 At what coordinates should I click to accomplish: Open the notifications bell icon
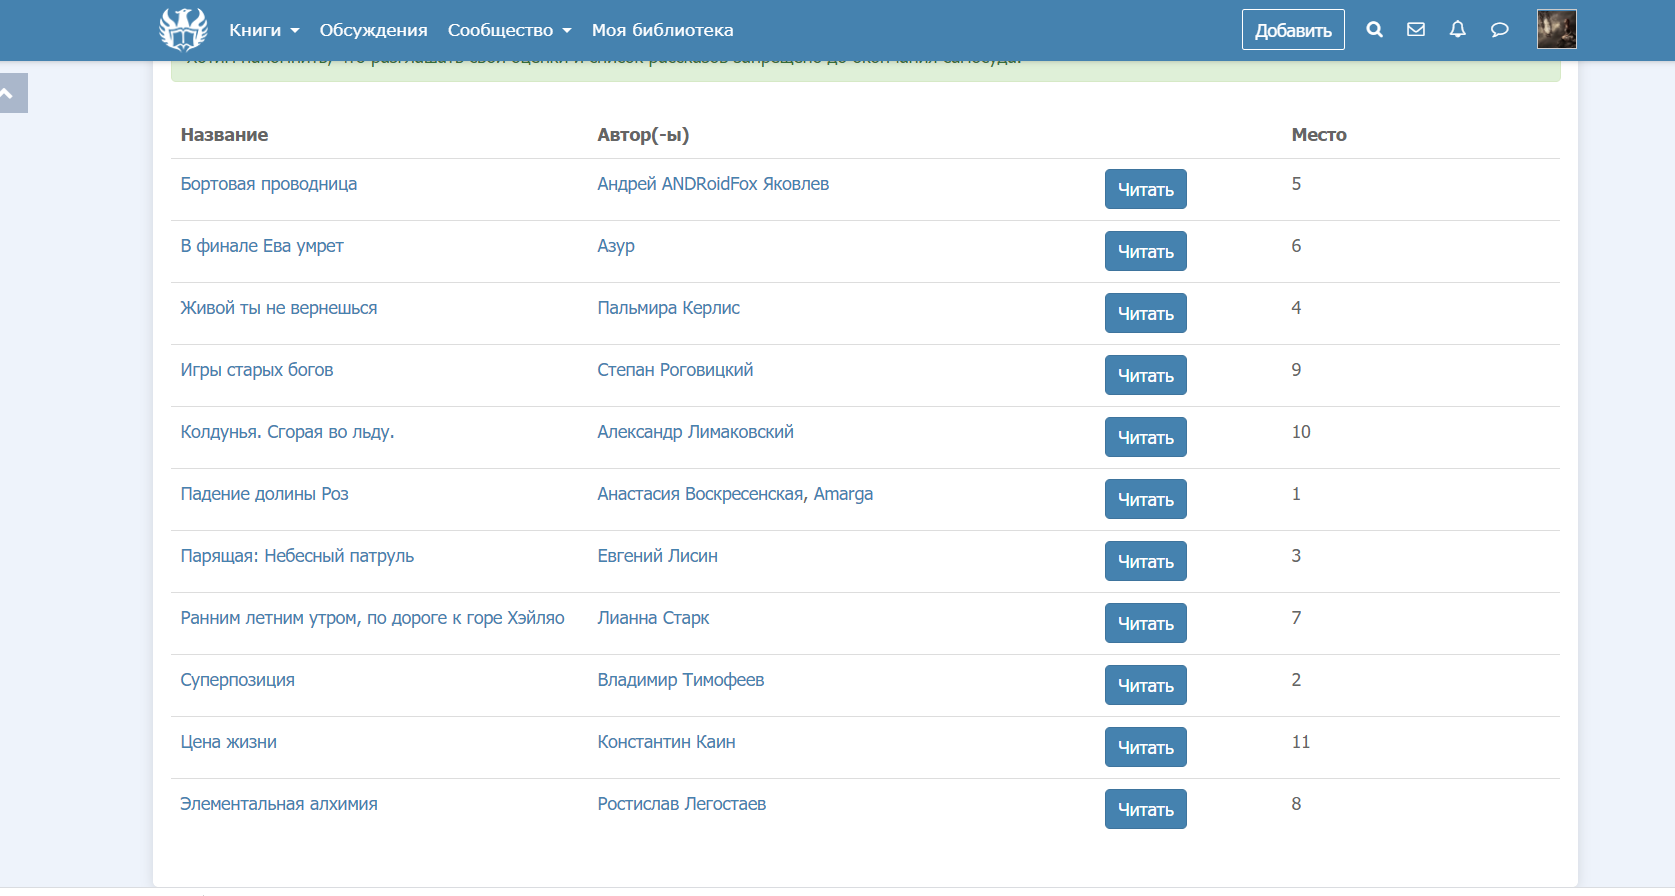coord(1457,30)
